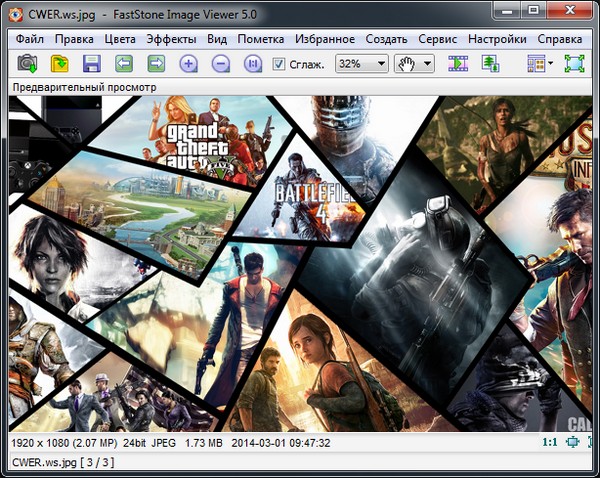Go to the next image with right arrow
Screen dimensions: 600x478
tap(156, 64)
